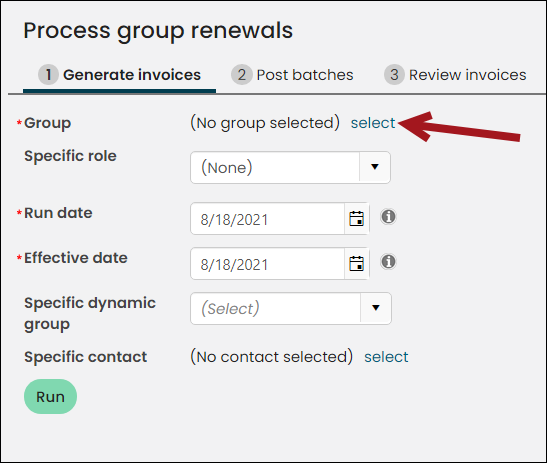This screenshot has height=463, width=547.
Task: Click the (No group selected) text
Action: coord(265,123)
